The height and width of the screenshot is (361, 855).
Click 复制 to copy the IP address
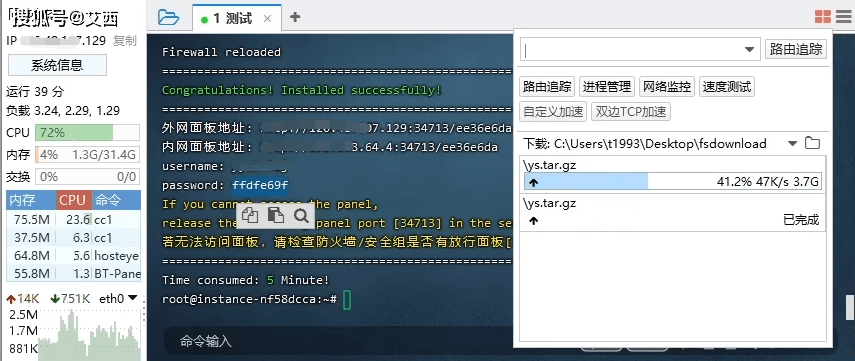[124, 41]
